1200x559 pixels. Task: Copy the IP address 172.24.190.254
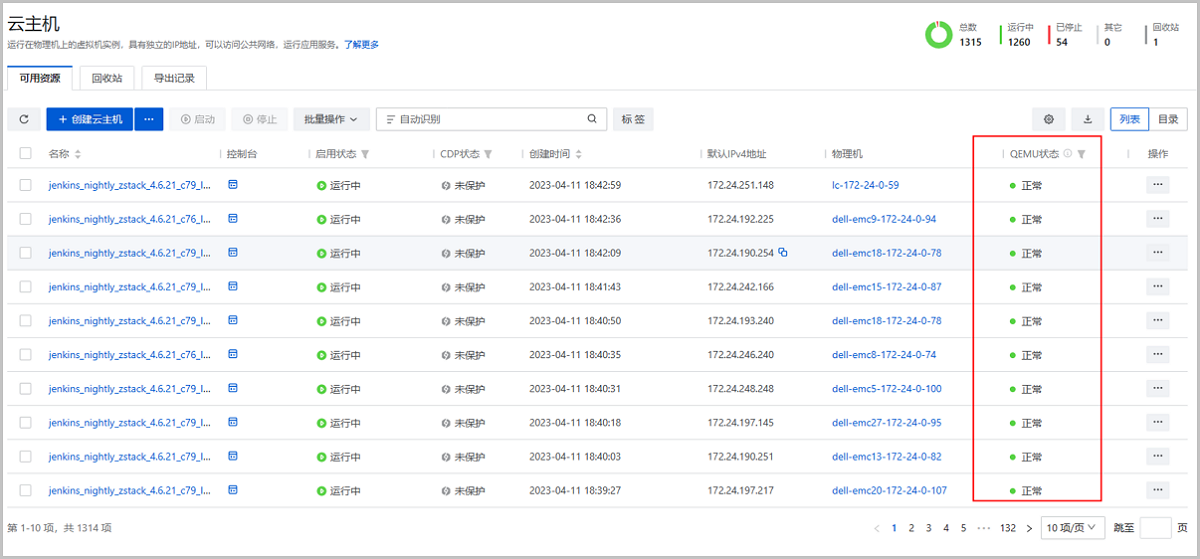[783, 253]
